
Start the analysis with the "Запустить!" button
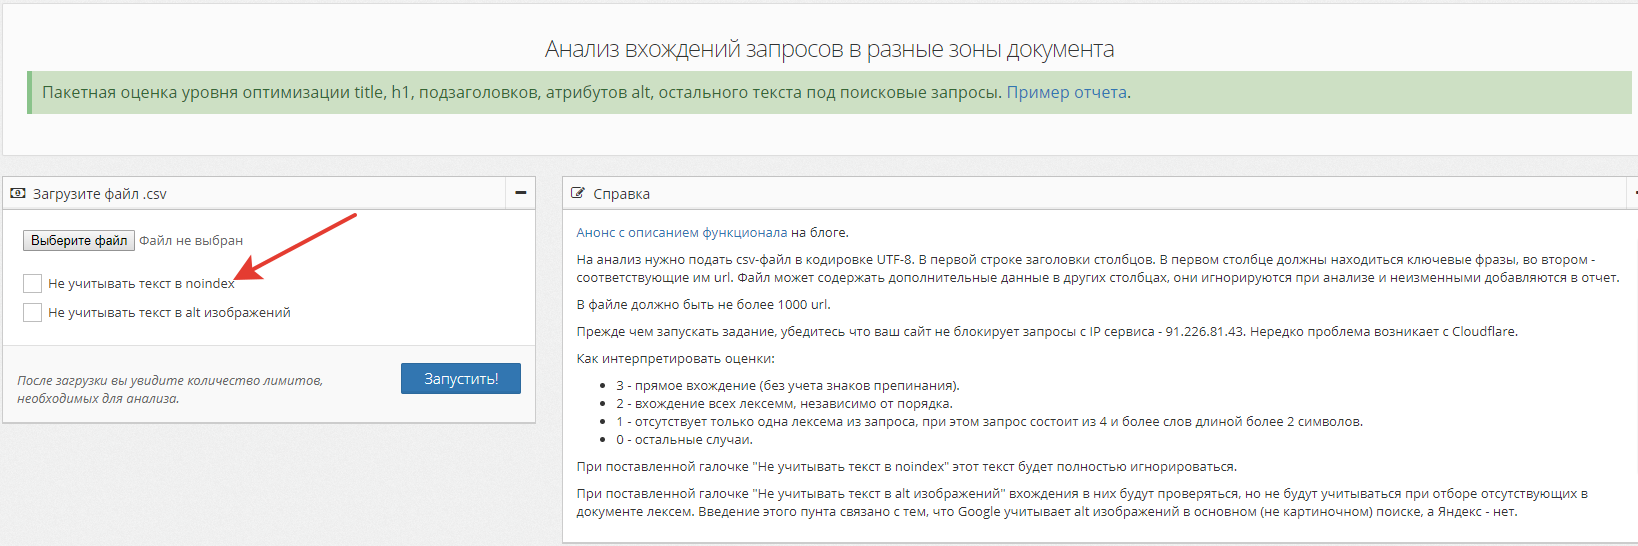click(460, 379)
